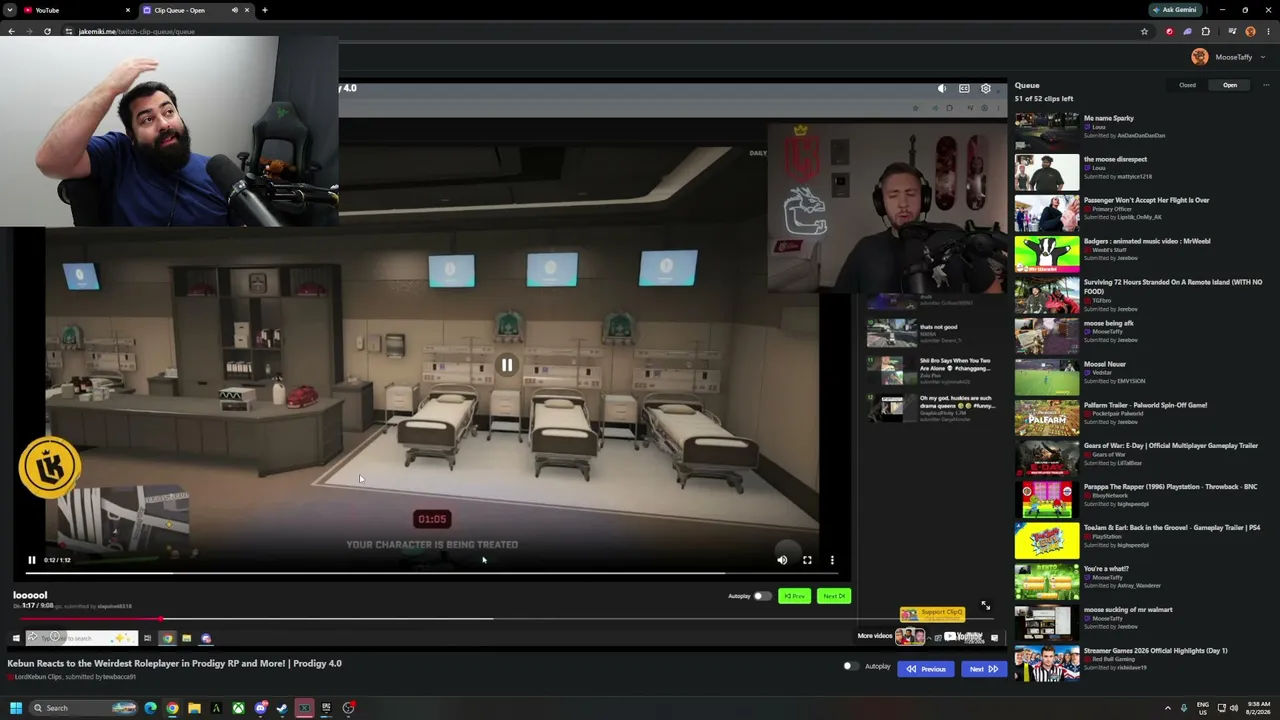Bookmark this page with the star icon
This screenshot has width=1280, height=720.
[1144, 31]
